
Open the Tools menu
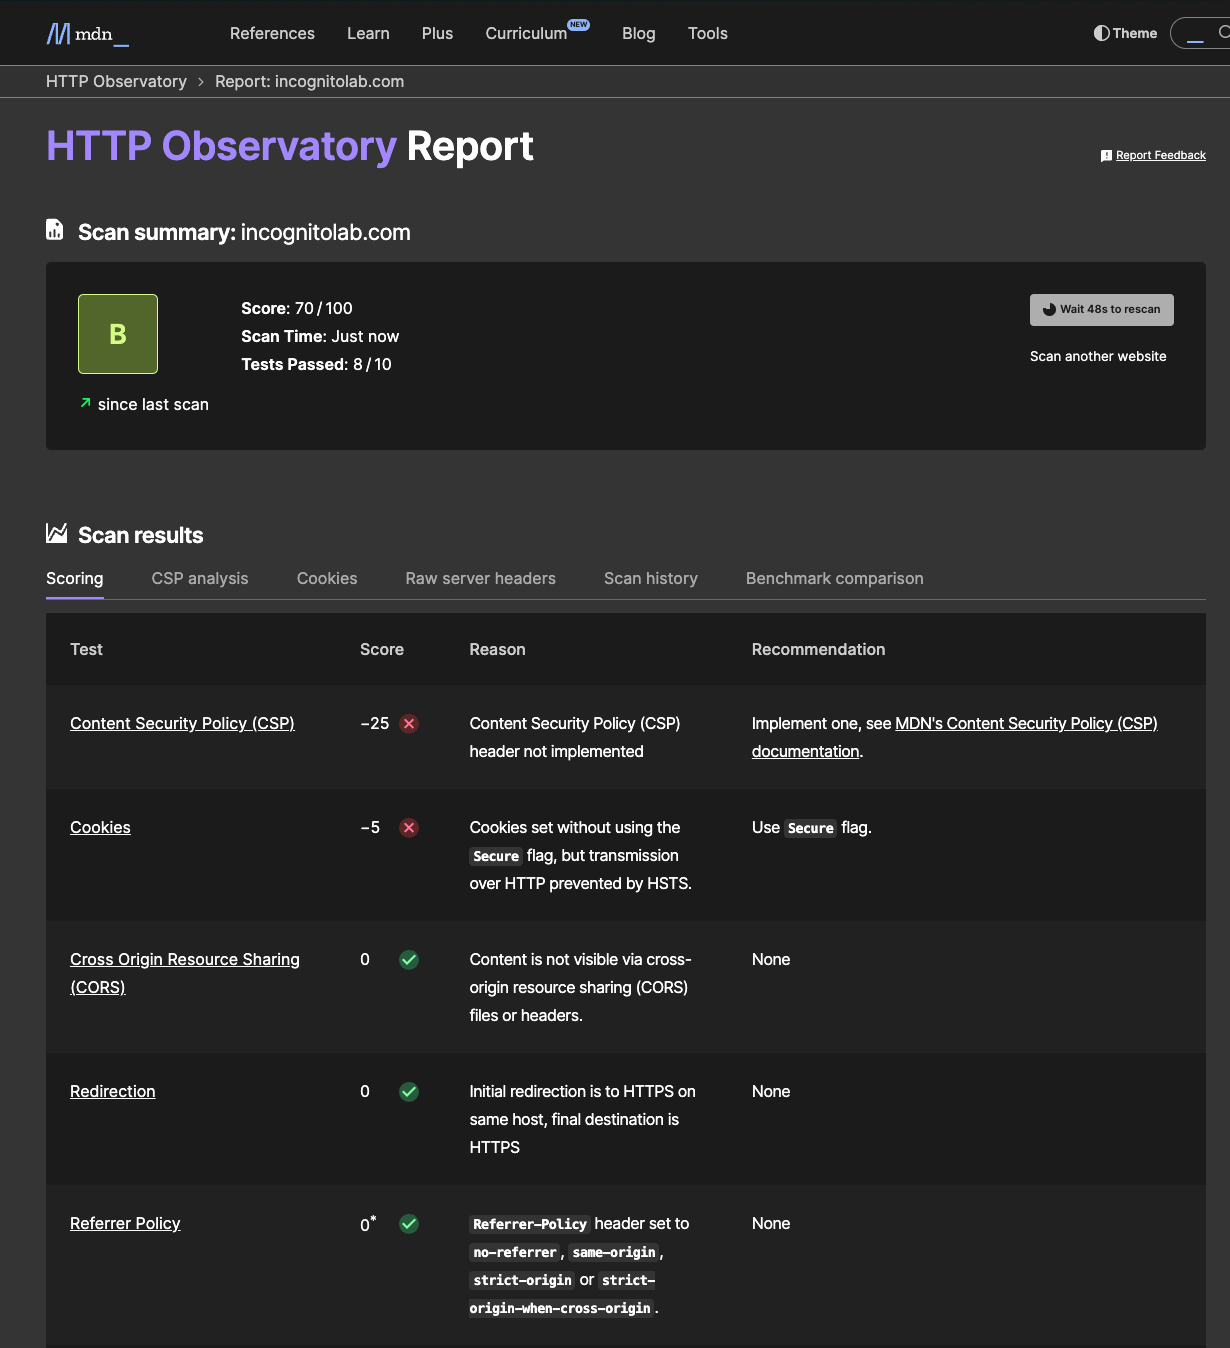[x=708, y=33]
